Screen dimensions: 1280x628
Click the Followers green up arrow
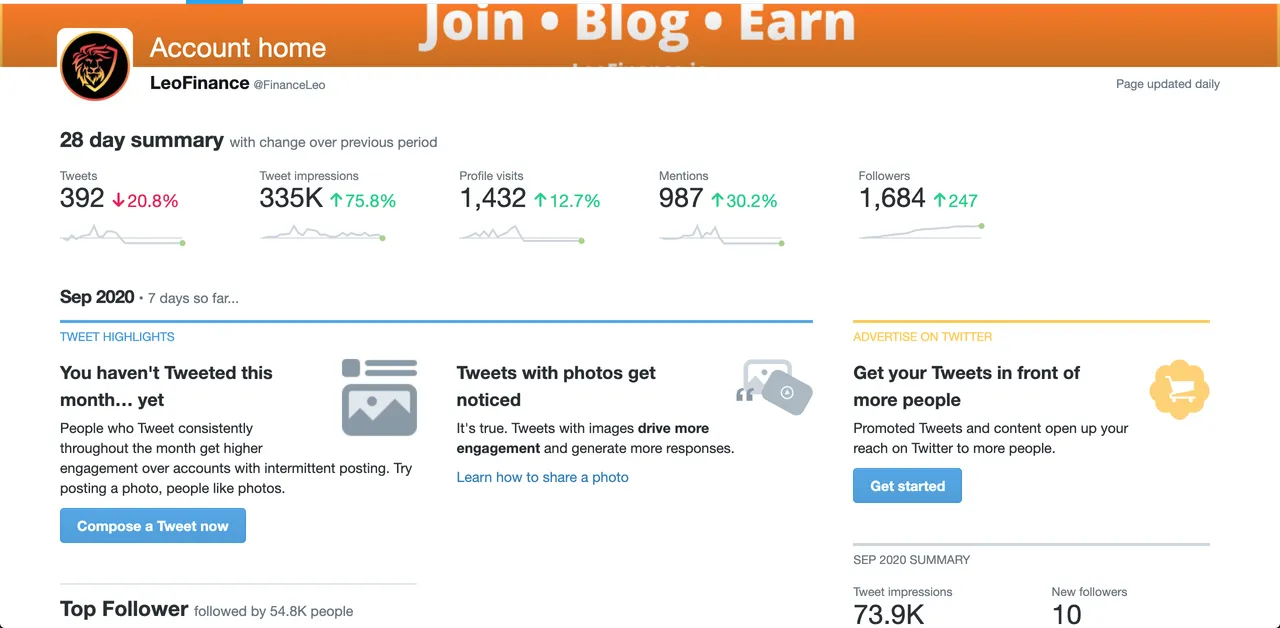coord(939,201)
